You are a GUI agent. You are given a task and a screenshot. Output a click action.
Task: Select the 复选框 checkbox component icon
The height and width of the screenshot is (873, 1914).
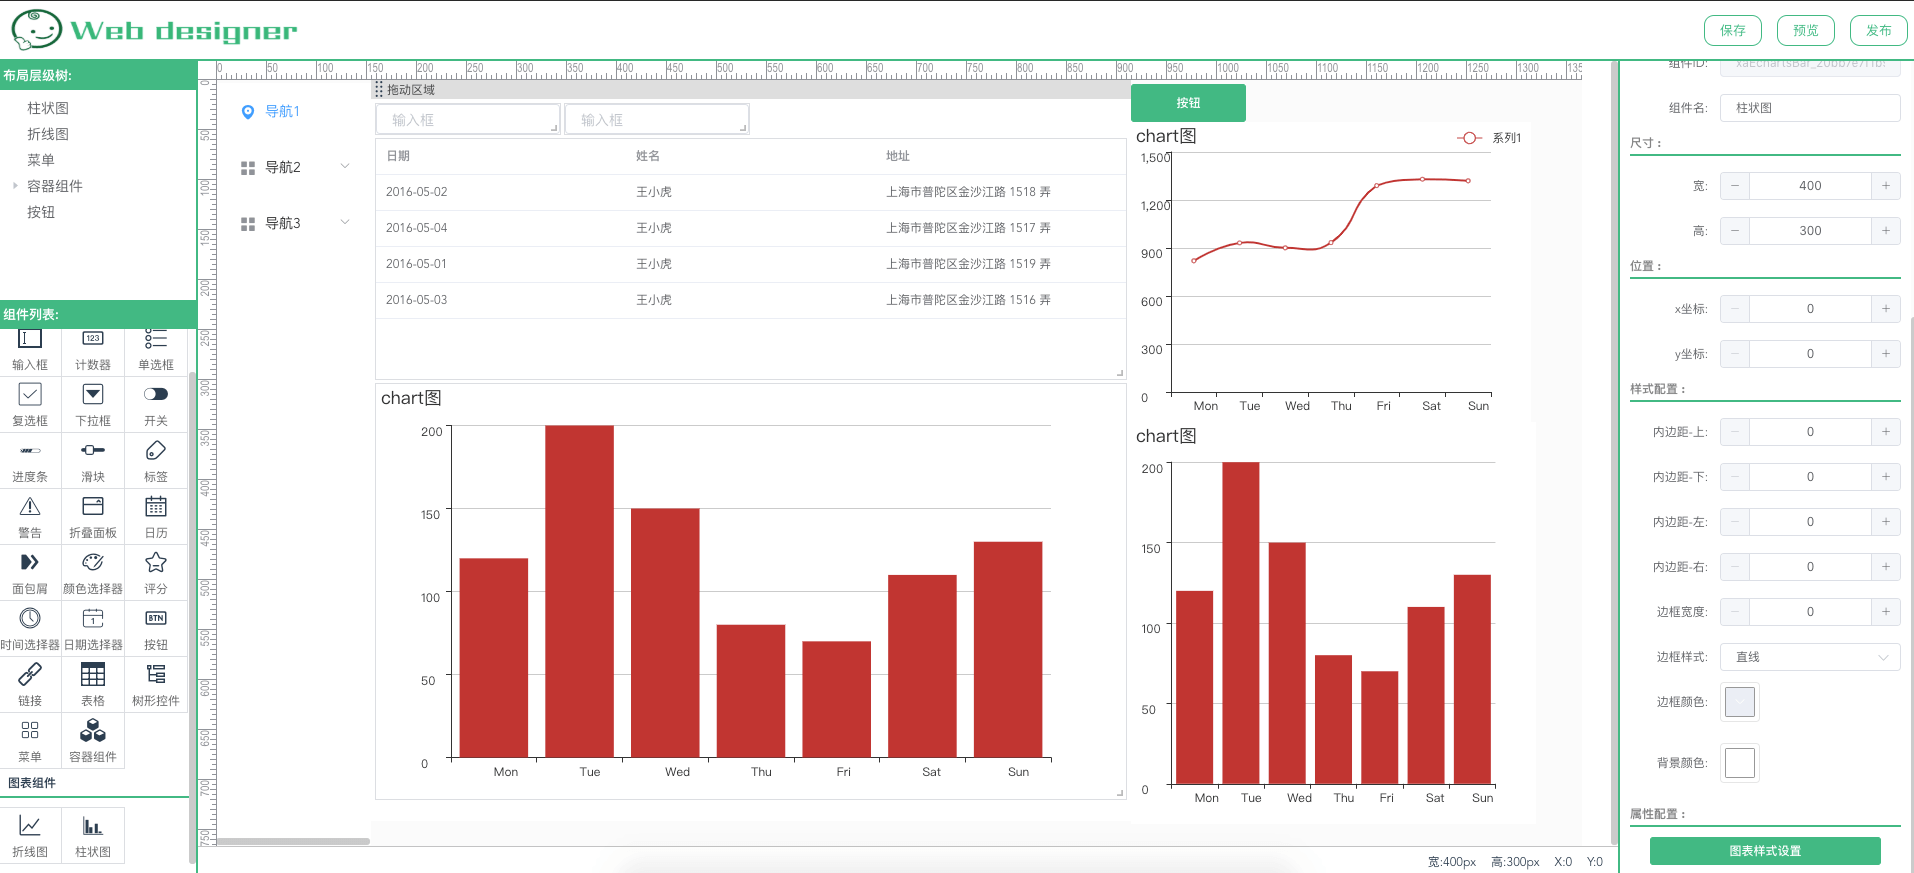tap(30, 394)
